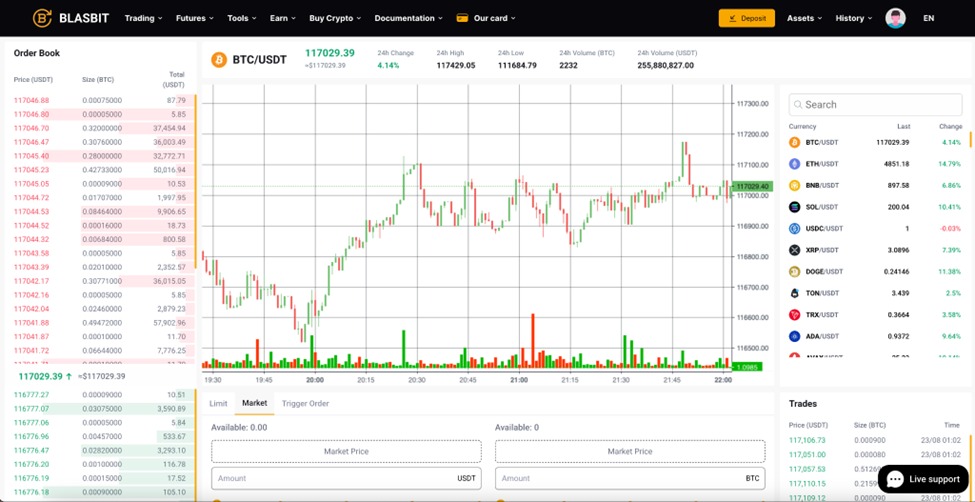Click the Deposit button
The height and width of the screenshot is (502, 975).
coord(746,18)
